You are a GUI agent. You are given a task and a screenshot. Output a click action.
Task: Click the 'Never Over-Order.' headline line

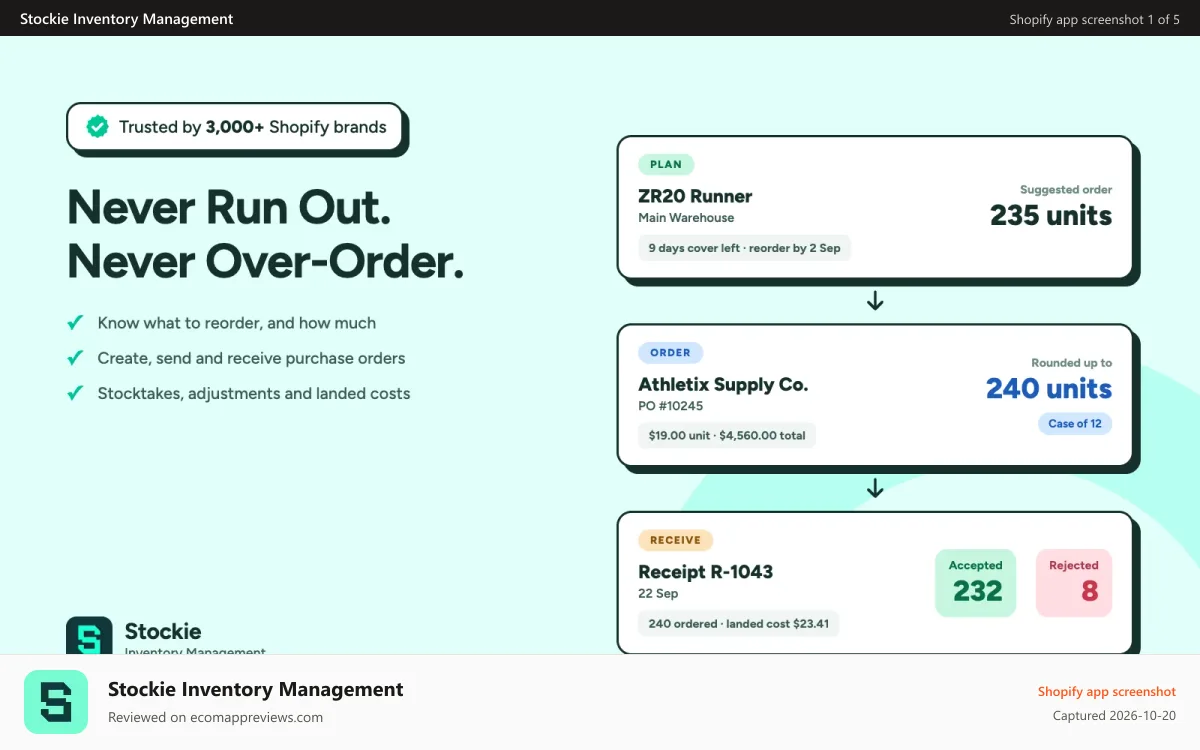coord(266,261)
